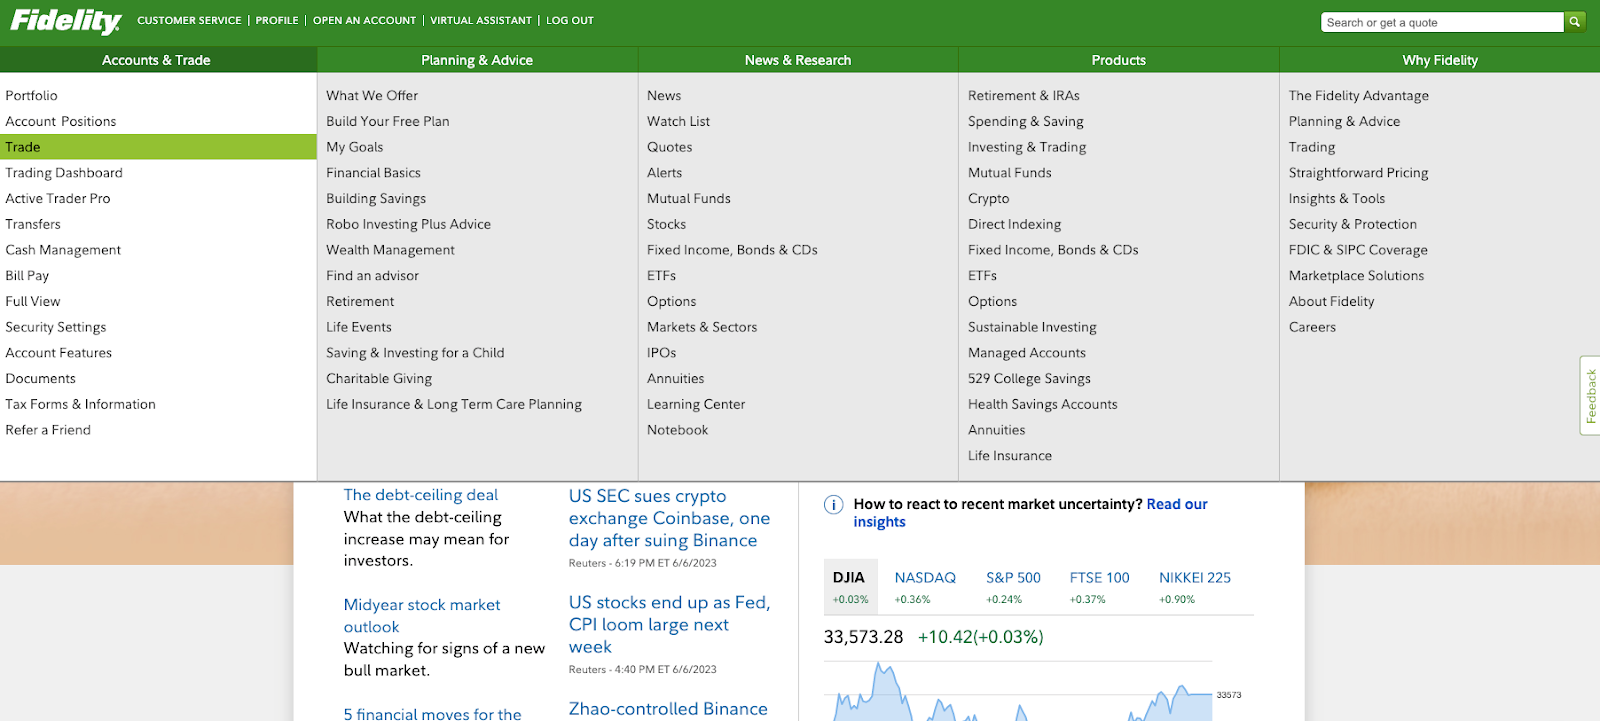This screenshot has width=1600, height=721.
Task: Open Cash Management
Action: click(x=63, y=250)
